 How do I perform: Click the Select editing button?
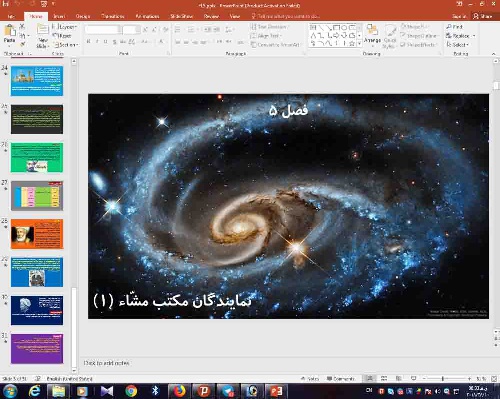pyautogui.click(x=458, y=44)
